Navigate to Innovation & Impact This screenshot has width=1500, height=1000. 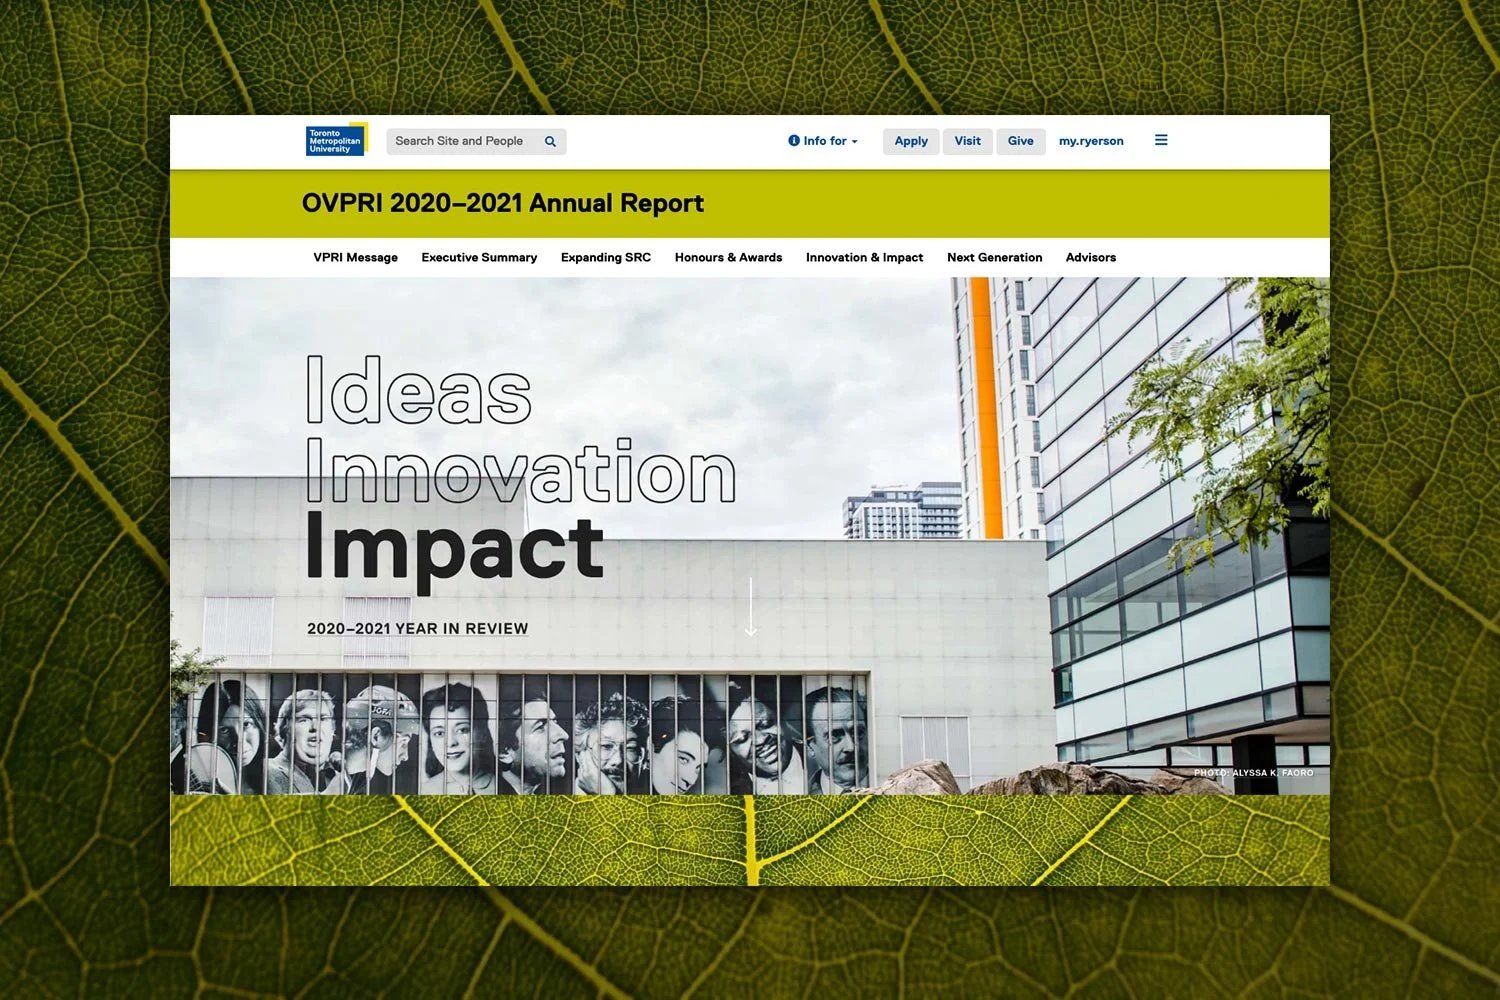point(864,258)
